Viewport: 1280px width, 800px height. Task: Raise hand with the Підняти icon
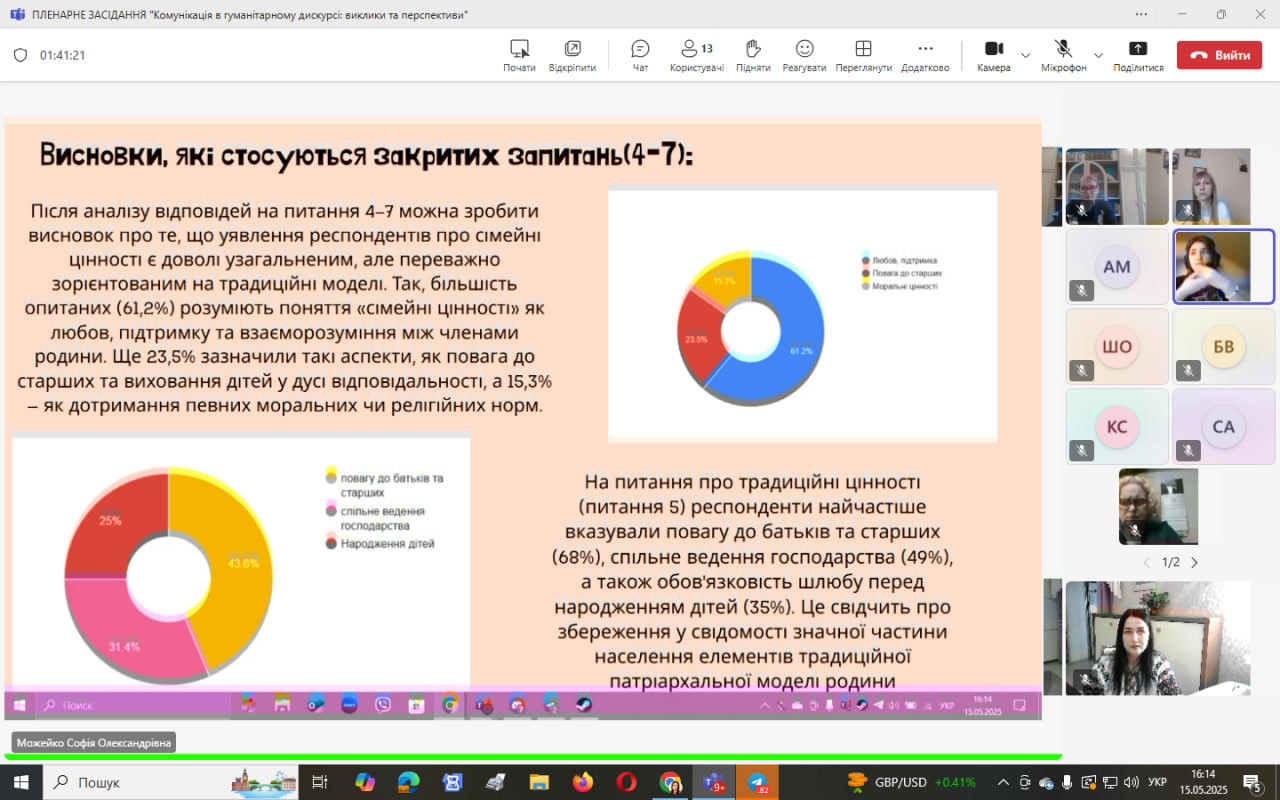pyautogui.click(x=753, y=55)
